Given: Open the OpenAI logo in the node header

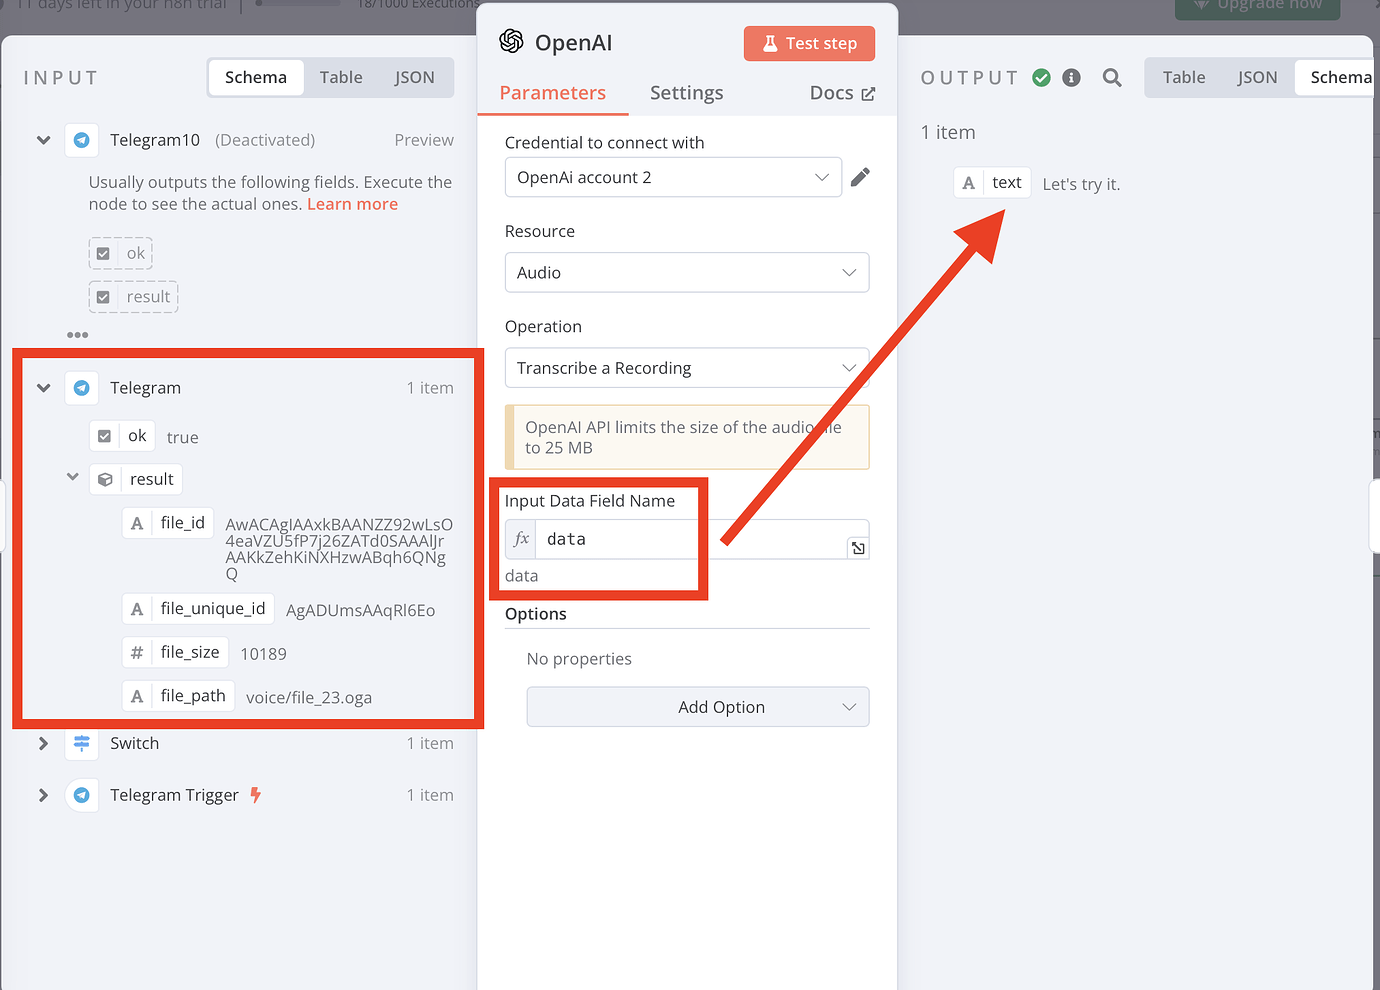Looking at the screenshot, I should [x=510, y=42].
